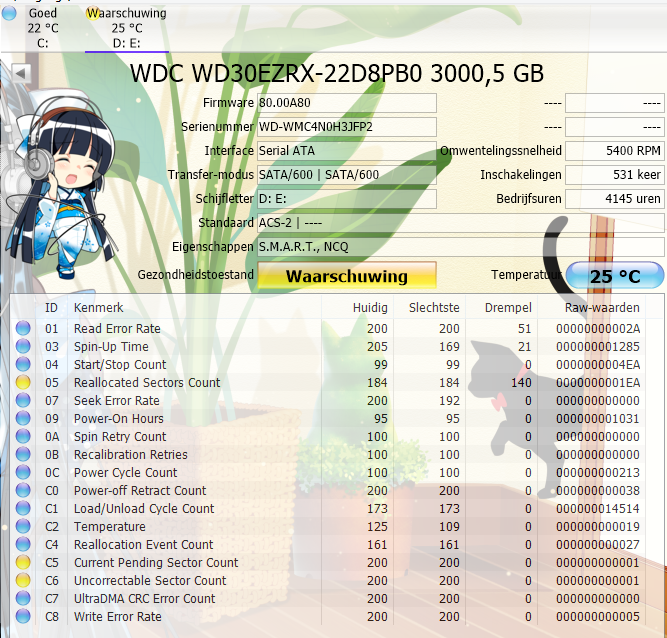Viewport: 667px width, 638px height.
Task: Click raw value 0000000001EA
Action: (598, 382)
